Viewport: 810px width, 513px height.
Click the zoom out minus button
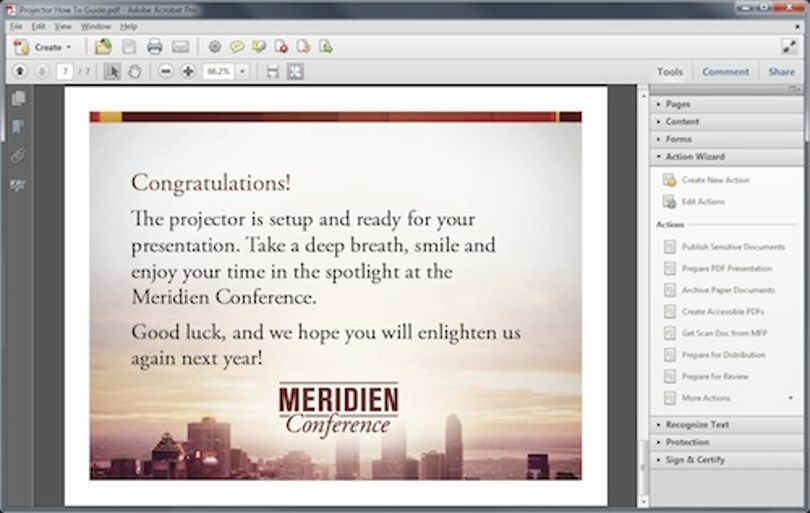(165, 71)
